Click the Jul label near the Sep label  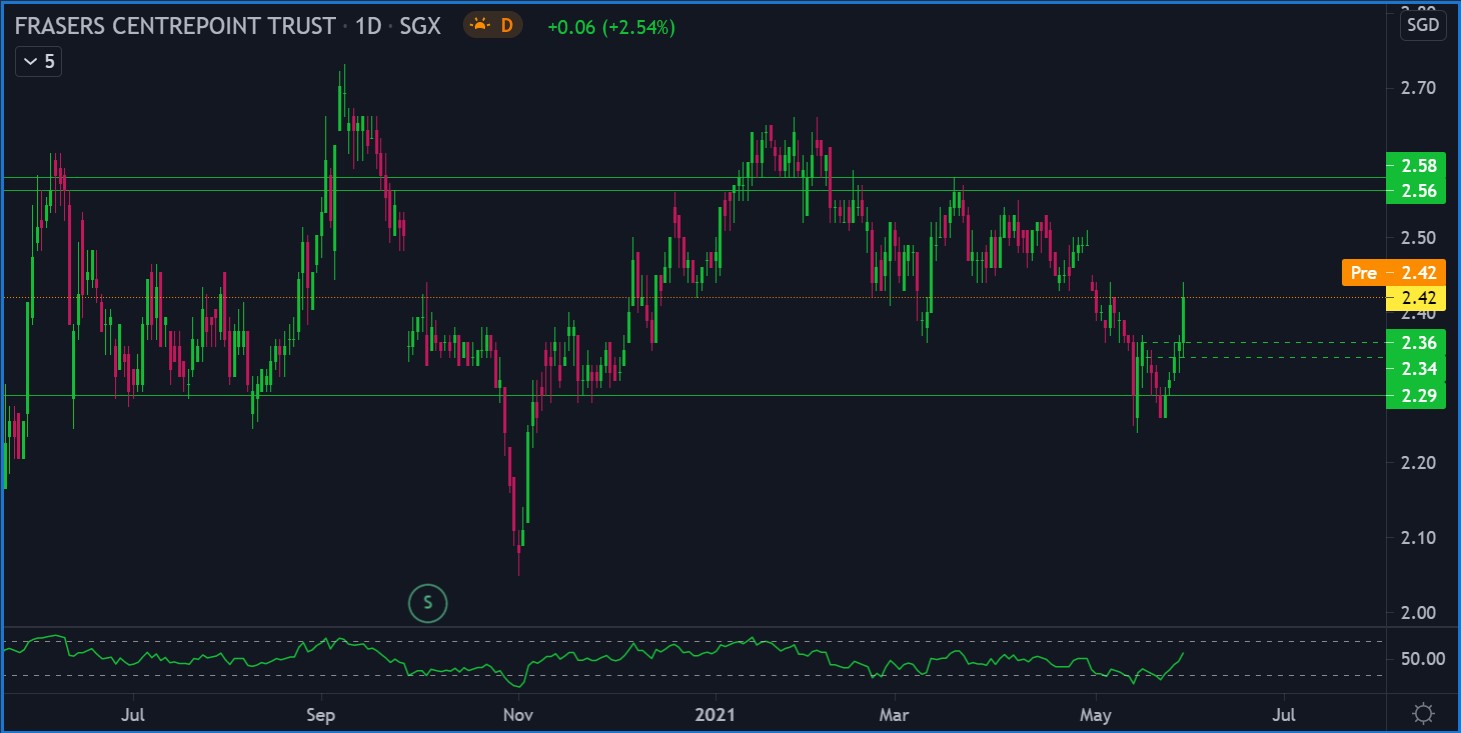point(133,715)
